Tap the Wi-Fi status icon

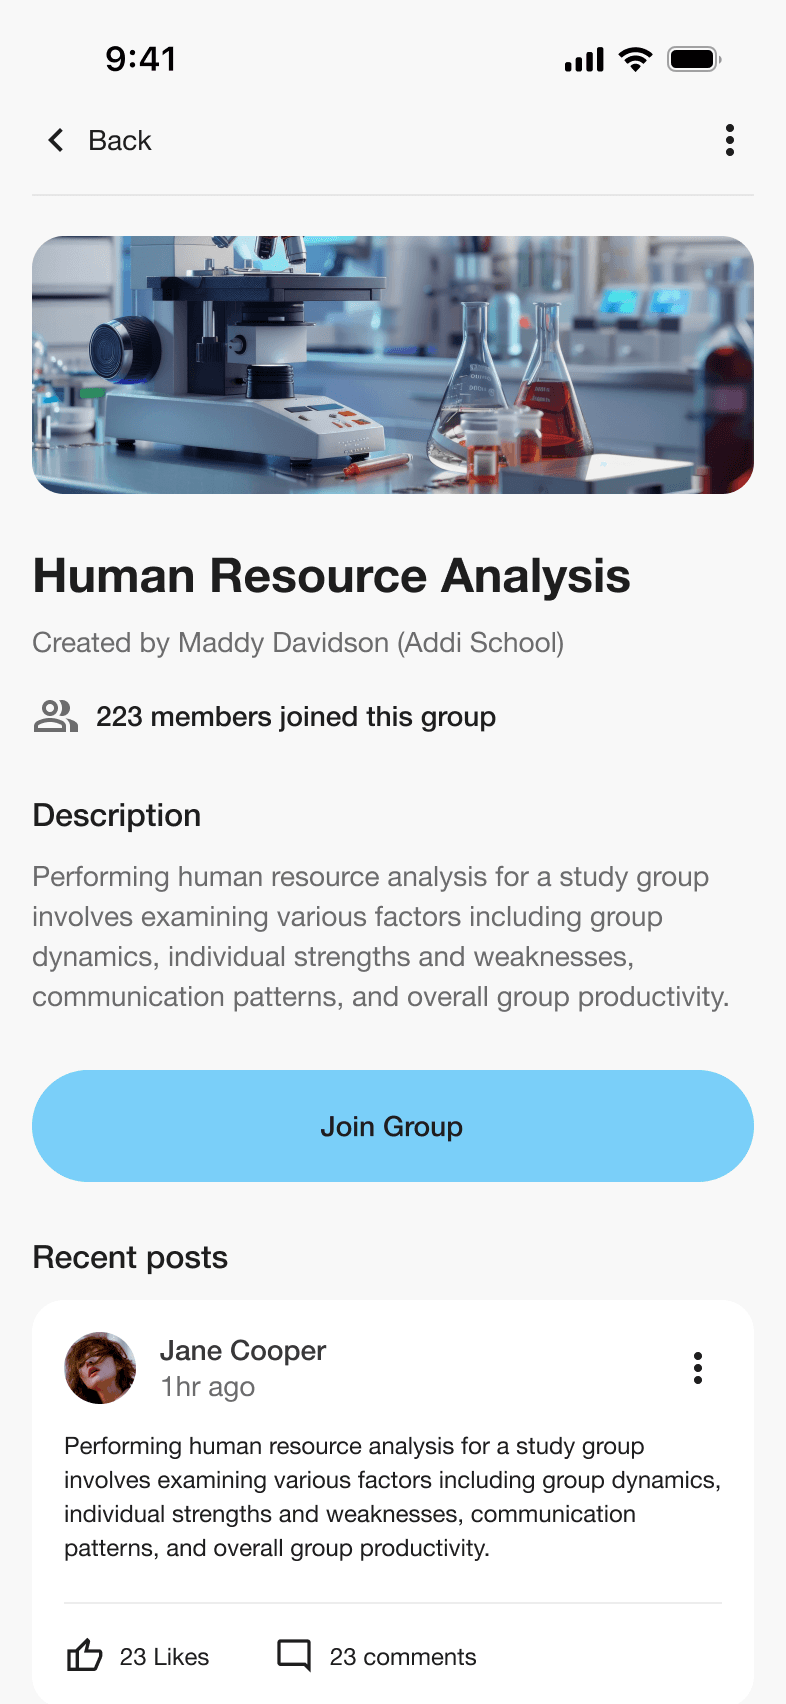[635, 59]
